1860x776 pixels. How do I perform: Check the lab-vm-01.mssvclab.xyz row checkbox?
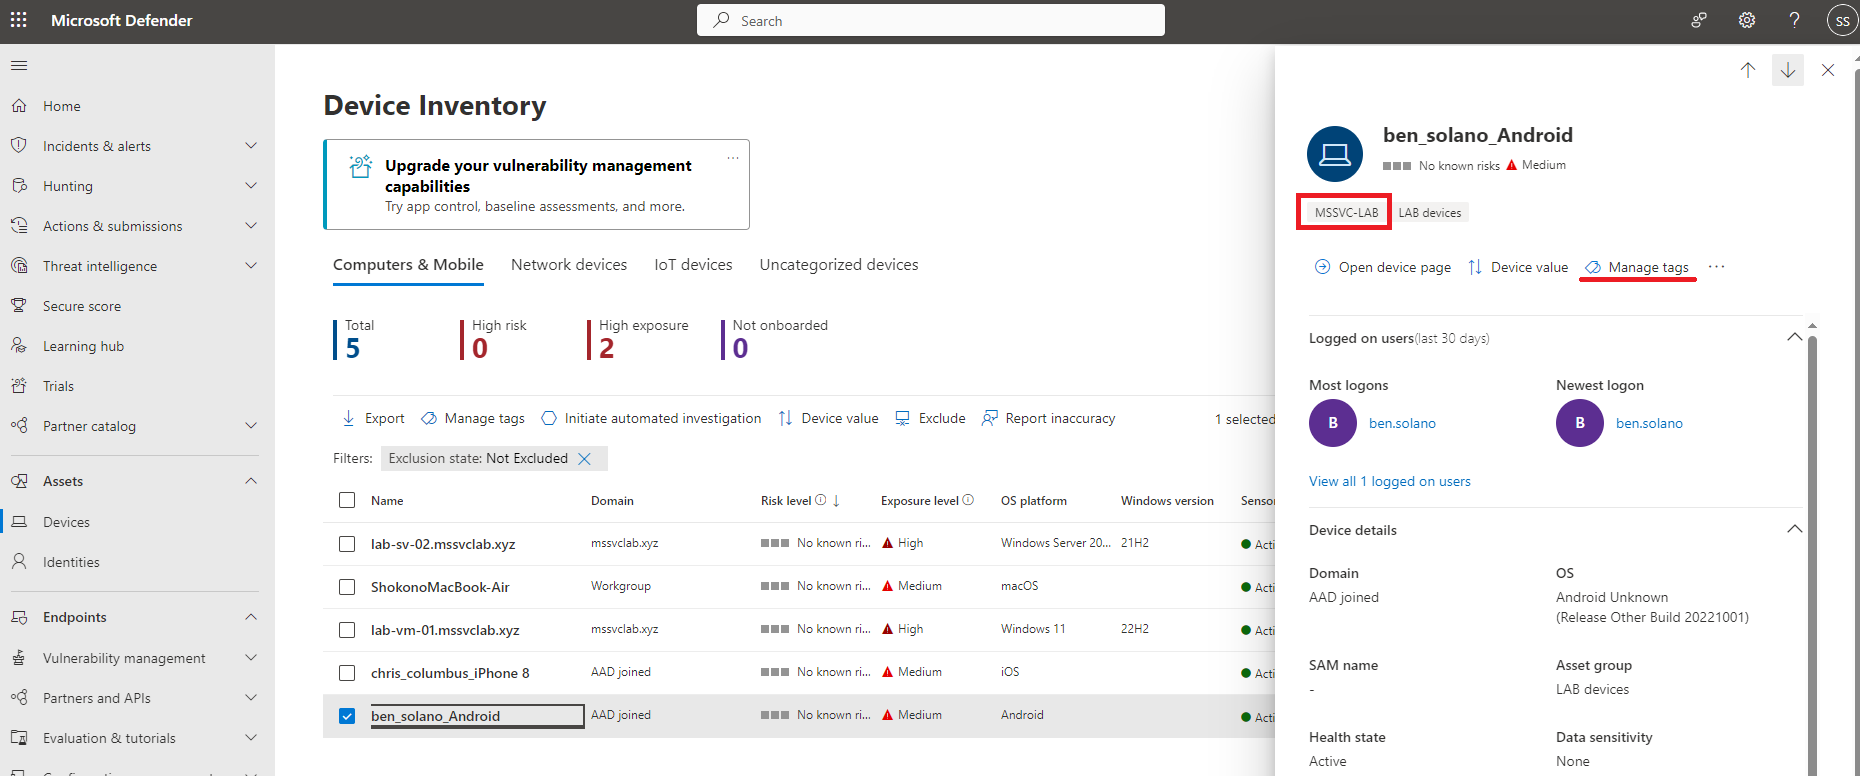(347, 630)
